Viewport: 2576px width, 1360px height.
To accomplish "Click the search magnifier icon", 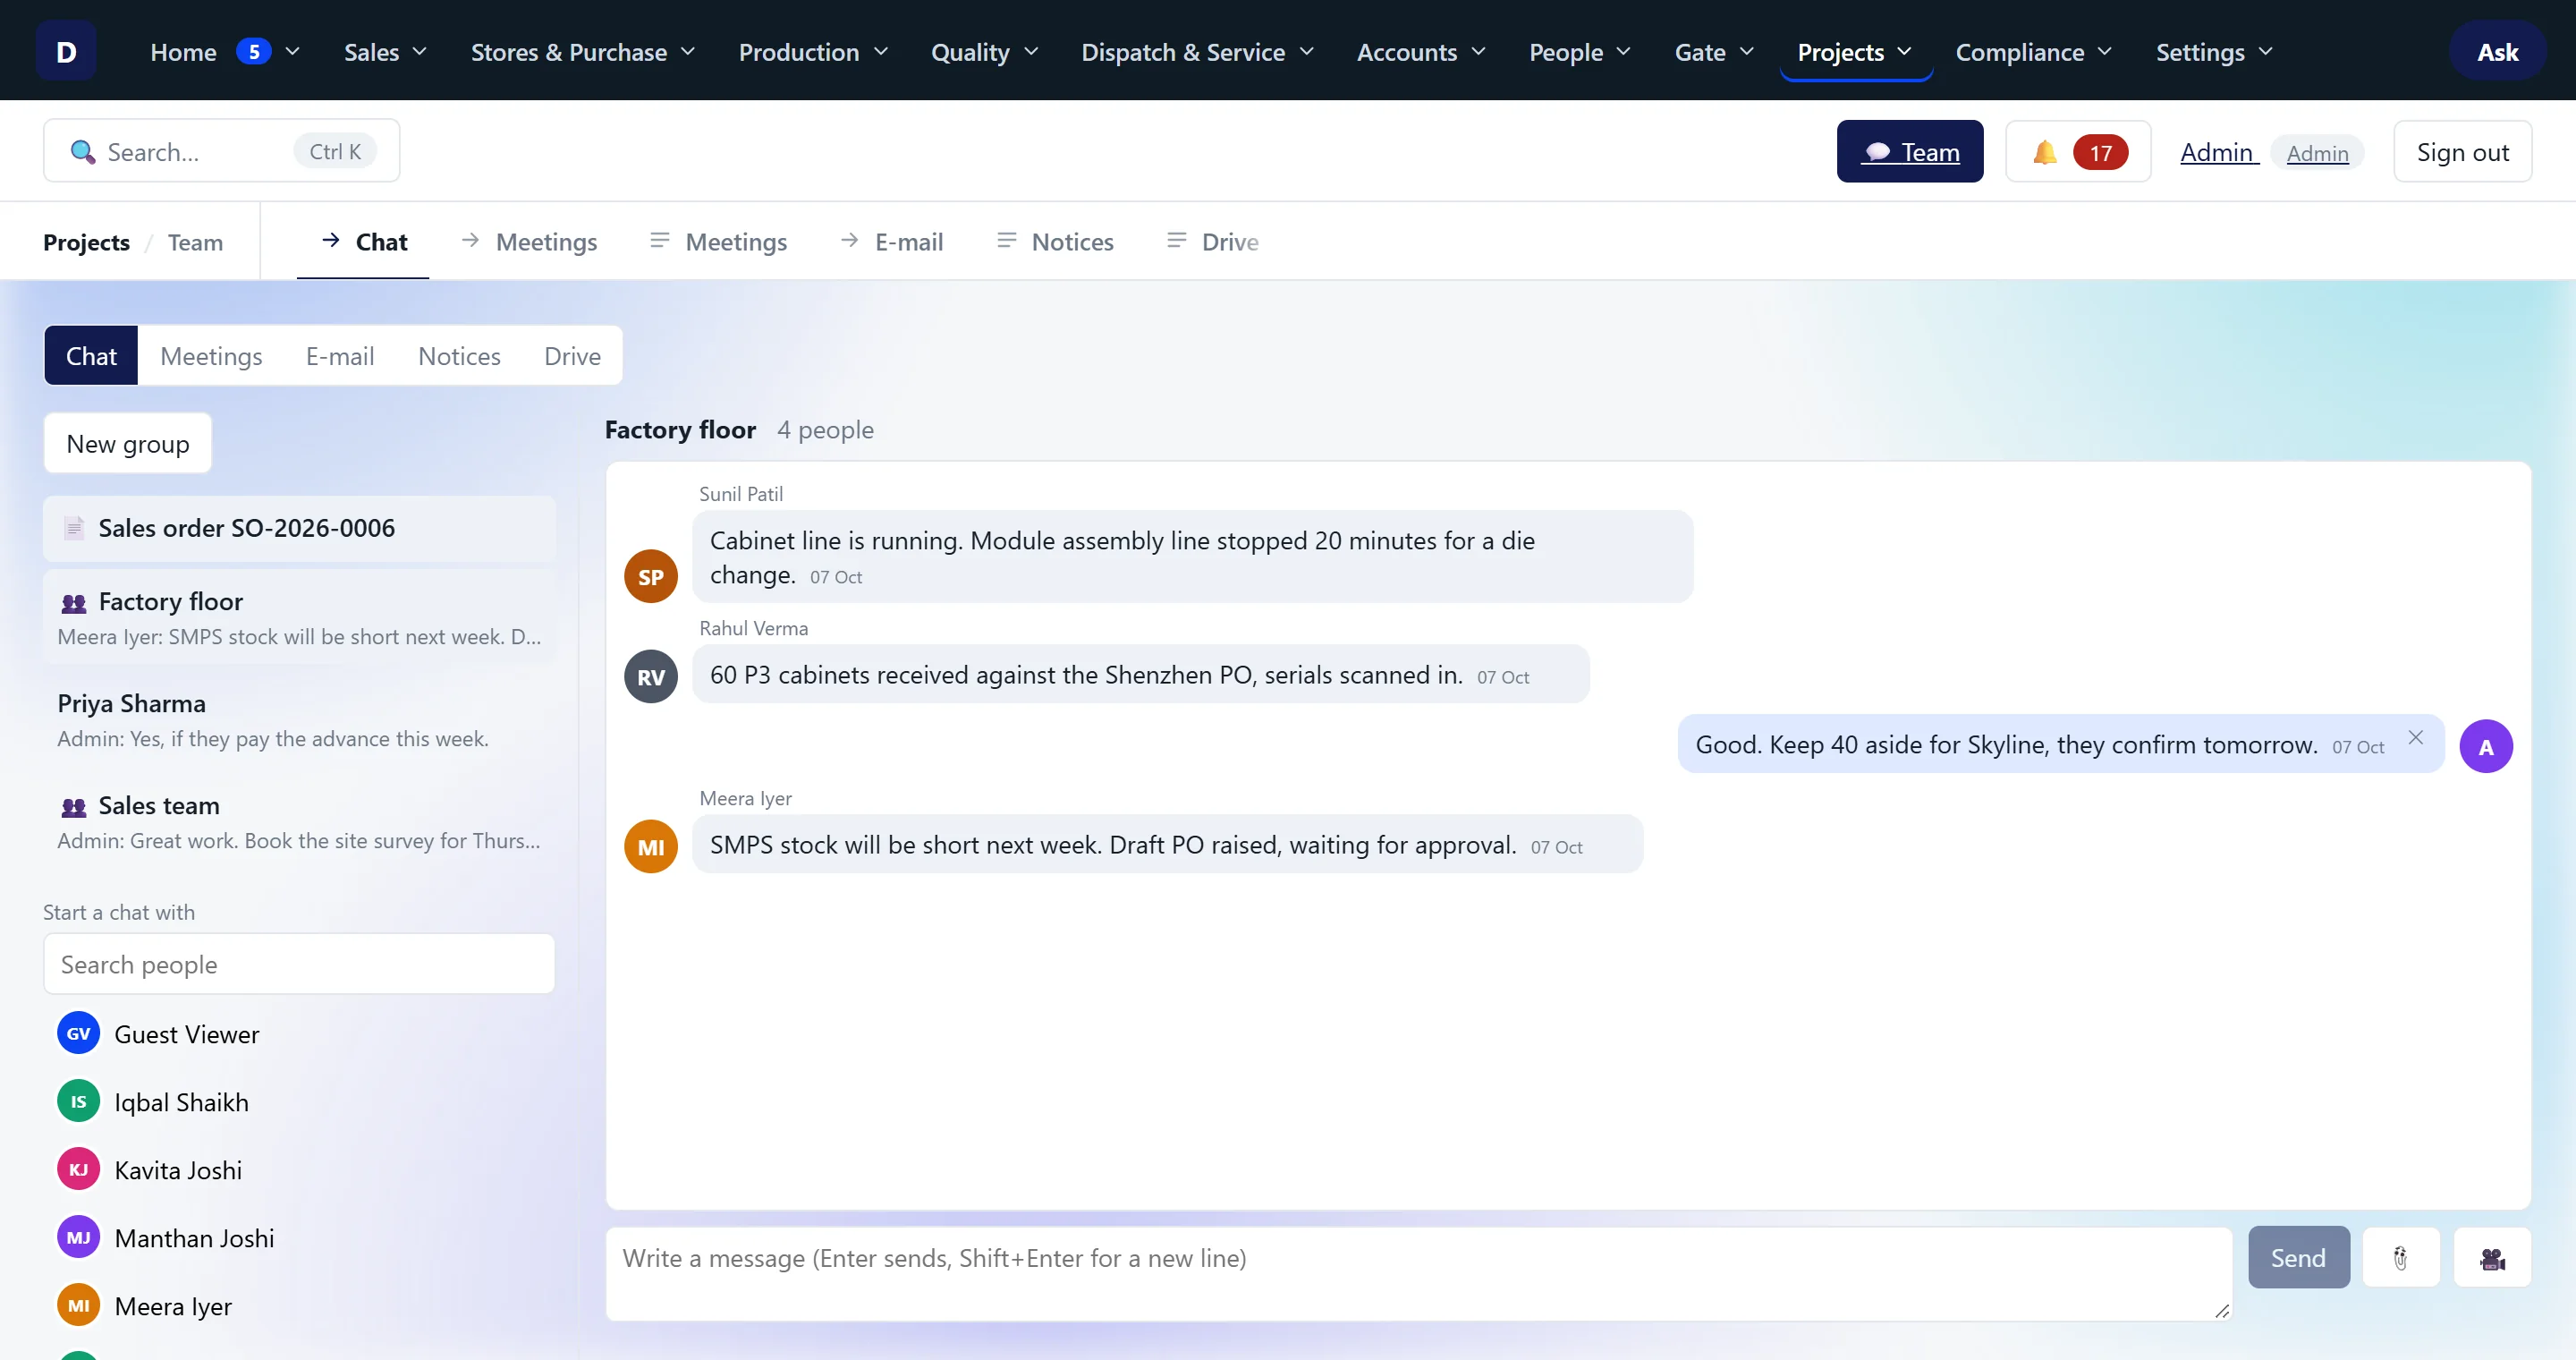I will pyautogui.click(x=83, y=152).
